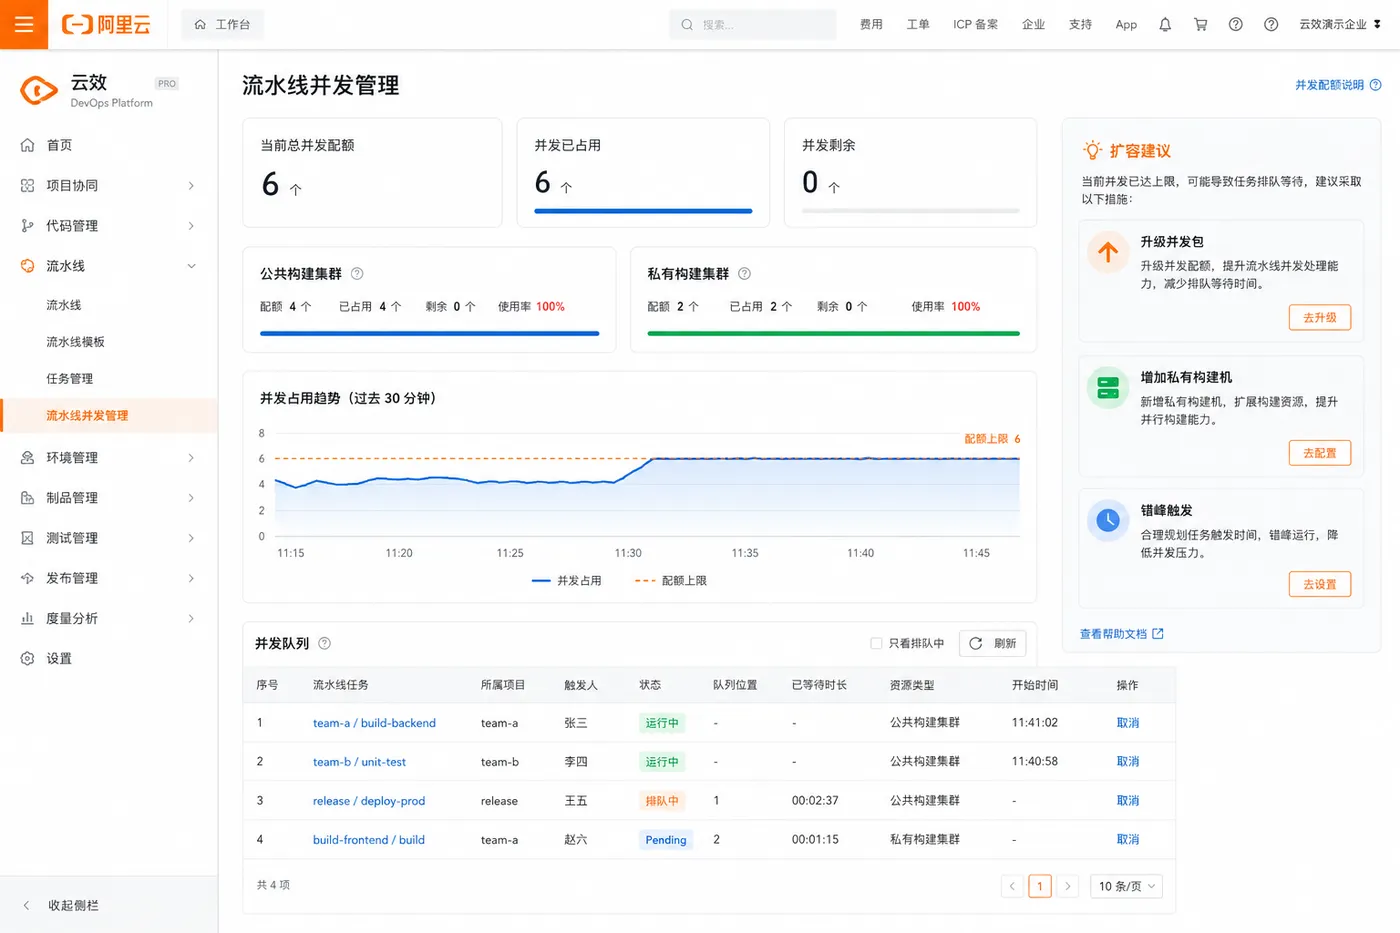Image resolution: width=1400 pixels, height=933 pixels.
Task: Click the 并发已占用 blue progress bar
Action: point(643,211)
